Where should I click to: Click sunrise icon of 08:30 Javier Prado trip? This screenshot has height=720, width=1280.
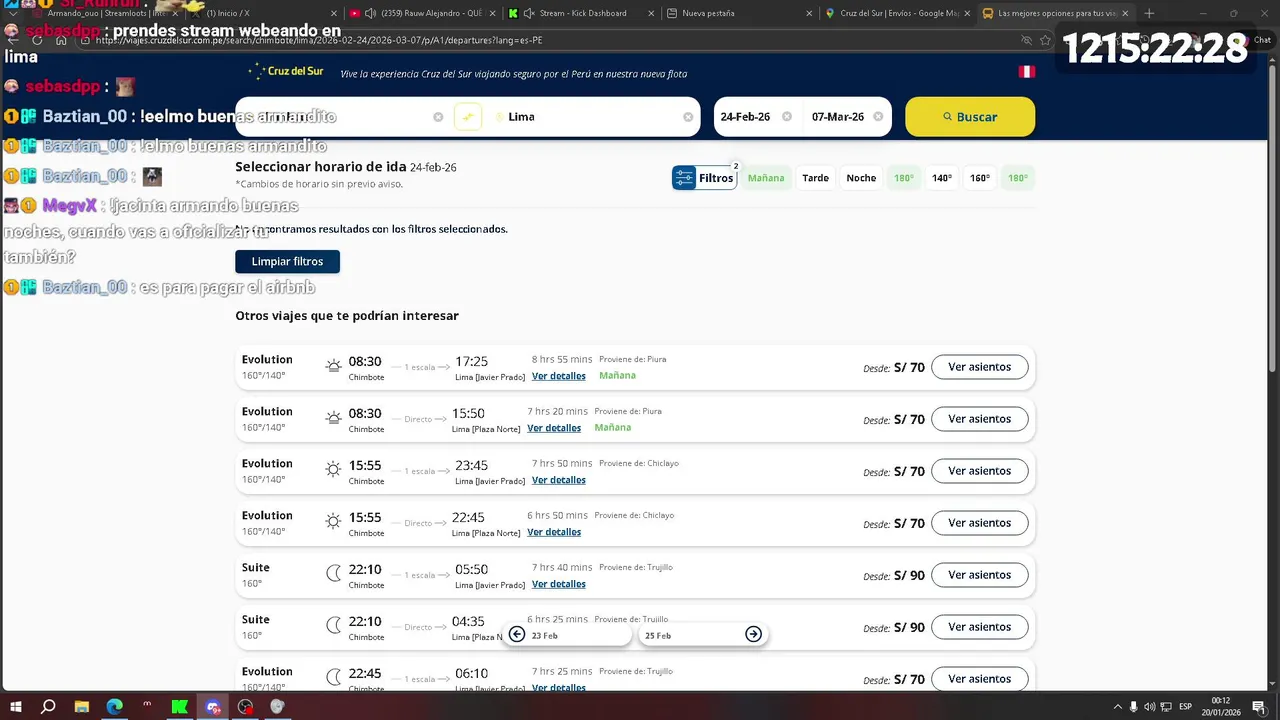(333, 366)
